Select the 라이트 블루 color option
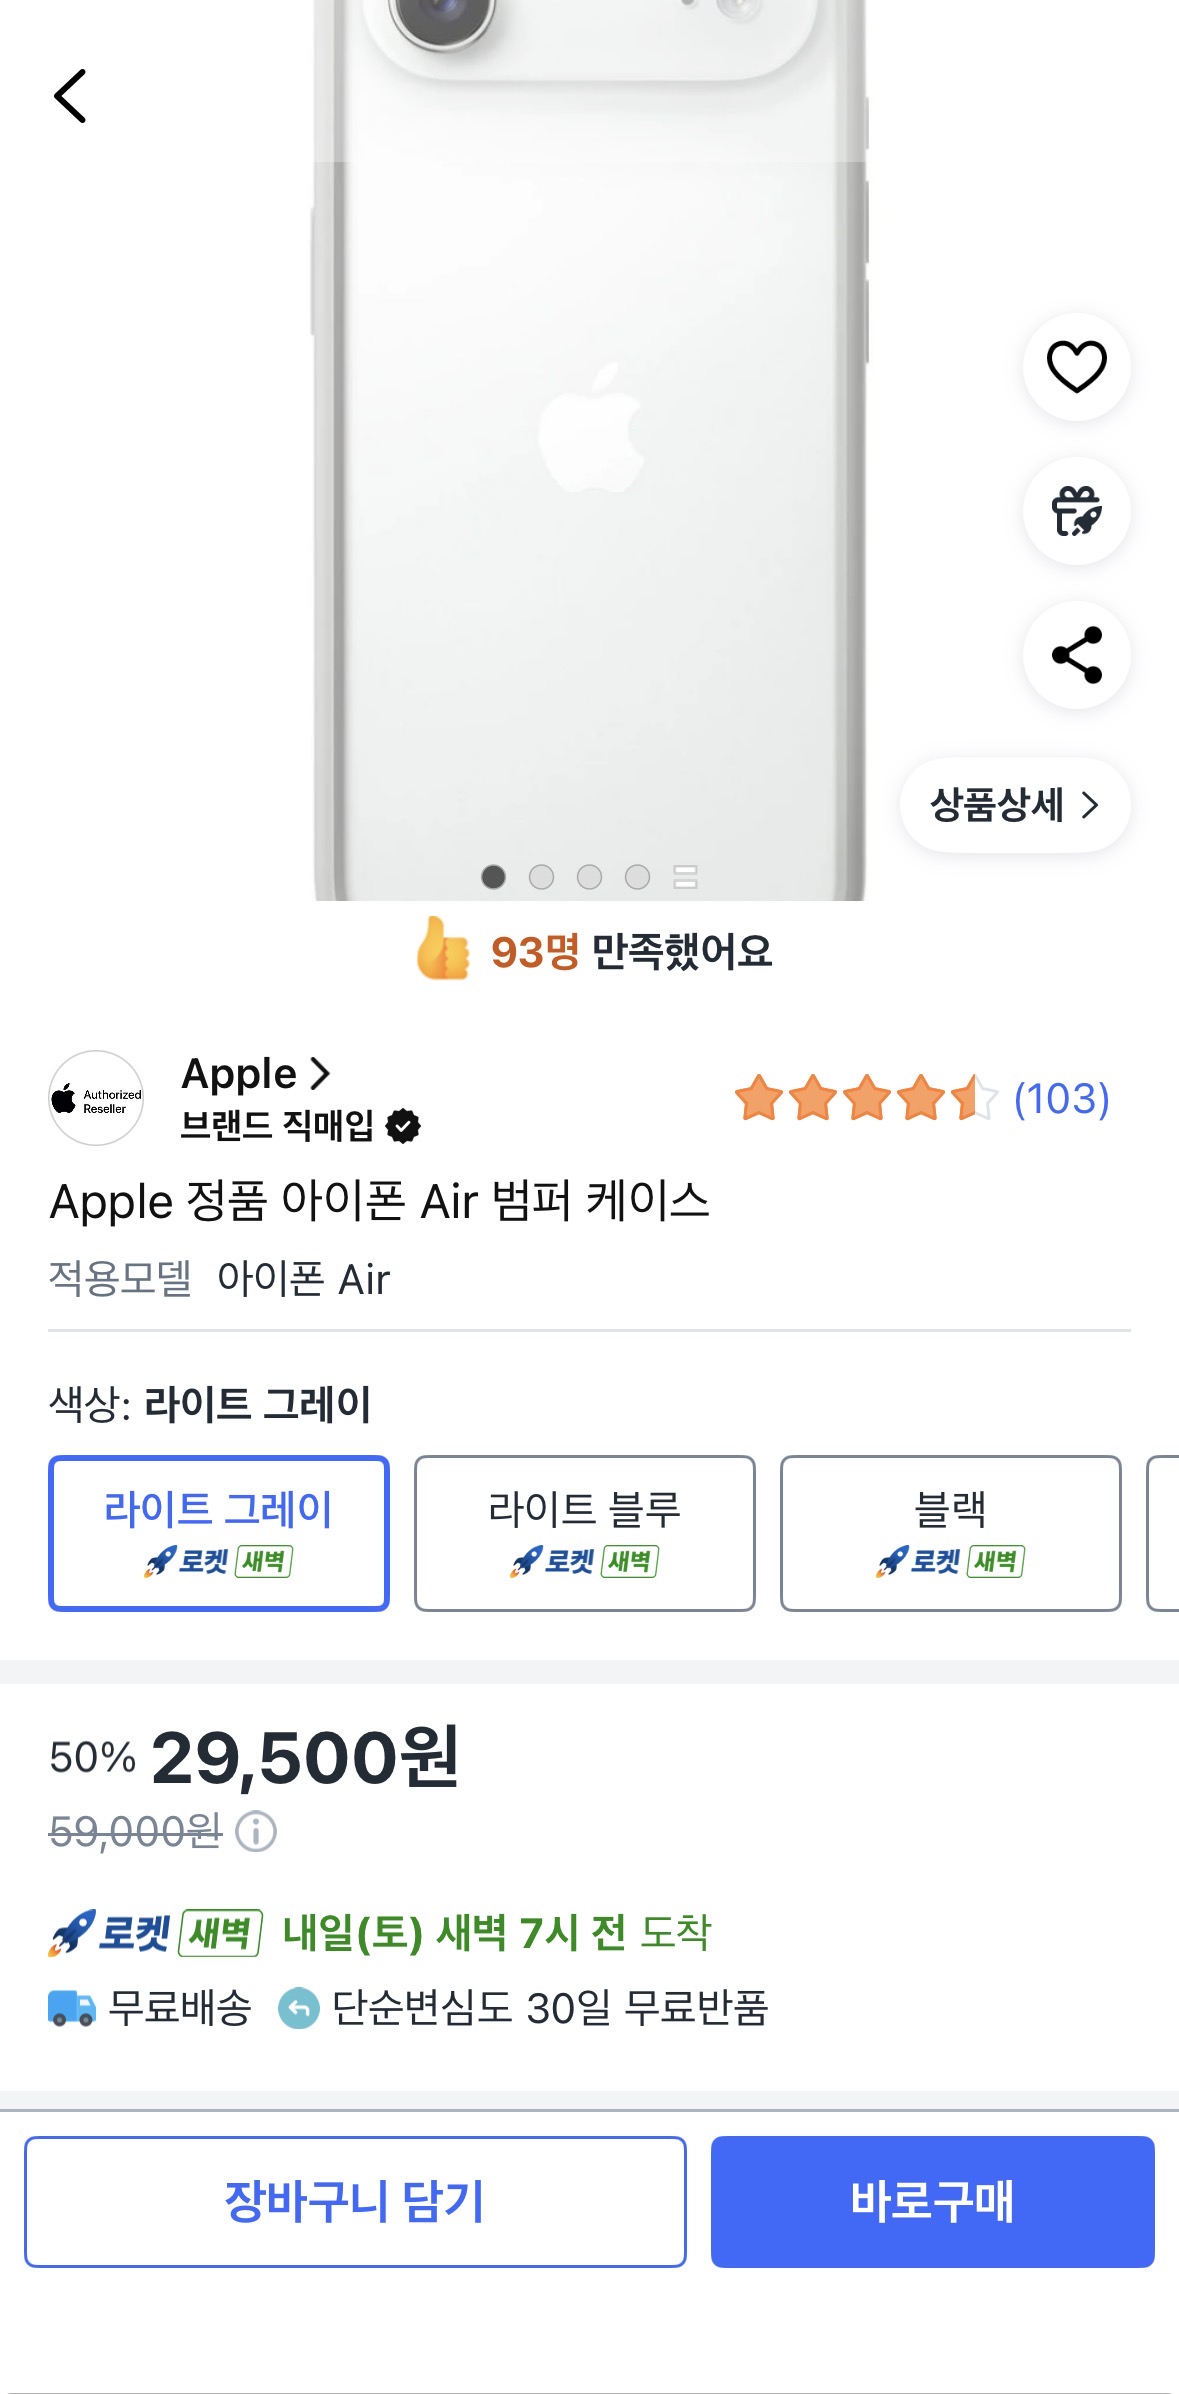The image size is (1179, 2394). tap(585, 1533)
